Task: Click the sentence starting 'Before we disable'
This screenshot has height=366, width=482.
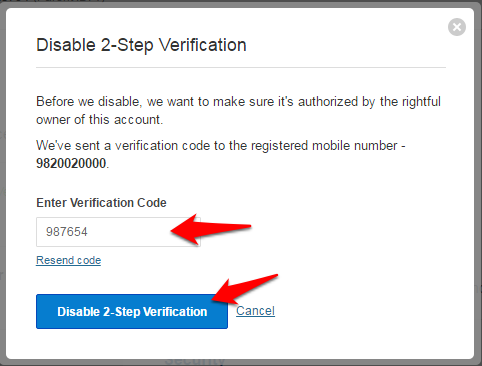Action: (238, 110)
